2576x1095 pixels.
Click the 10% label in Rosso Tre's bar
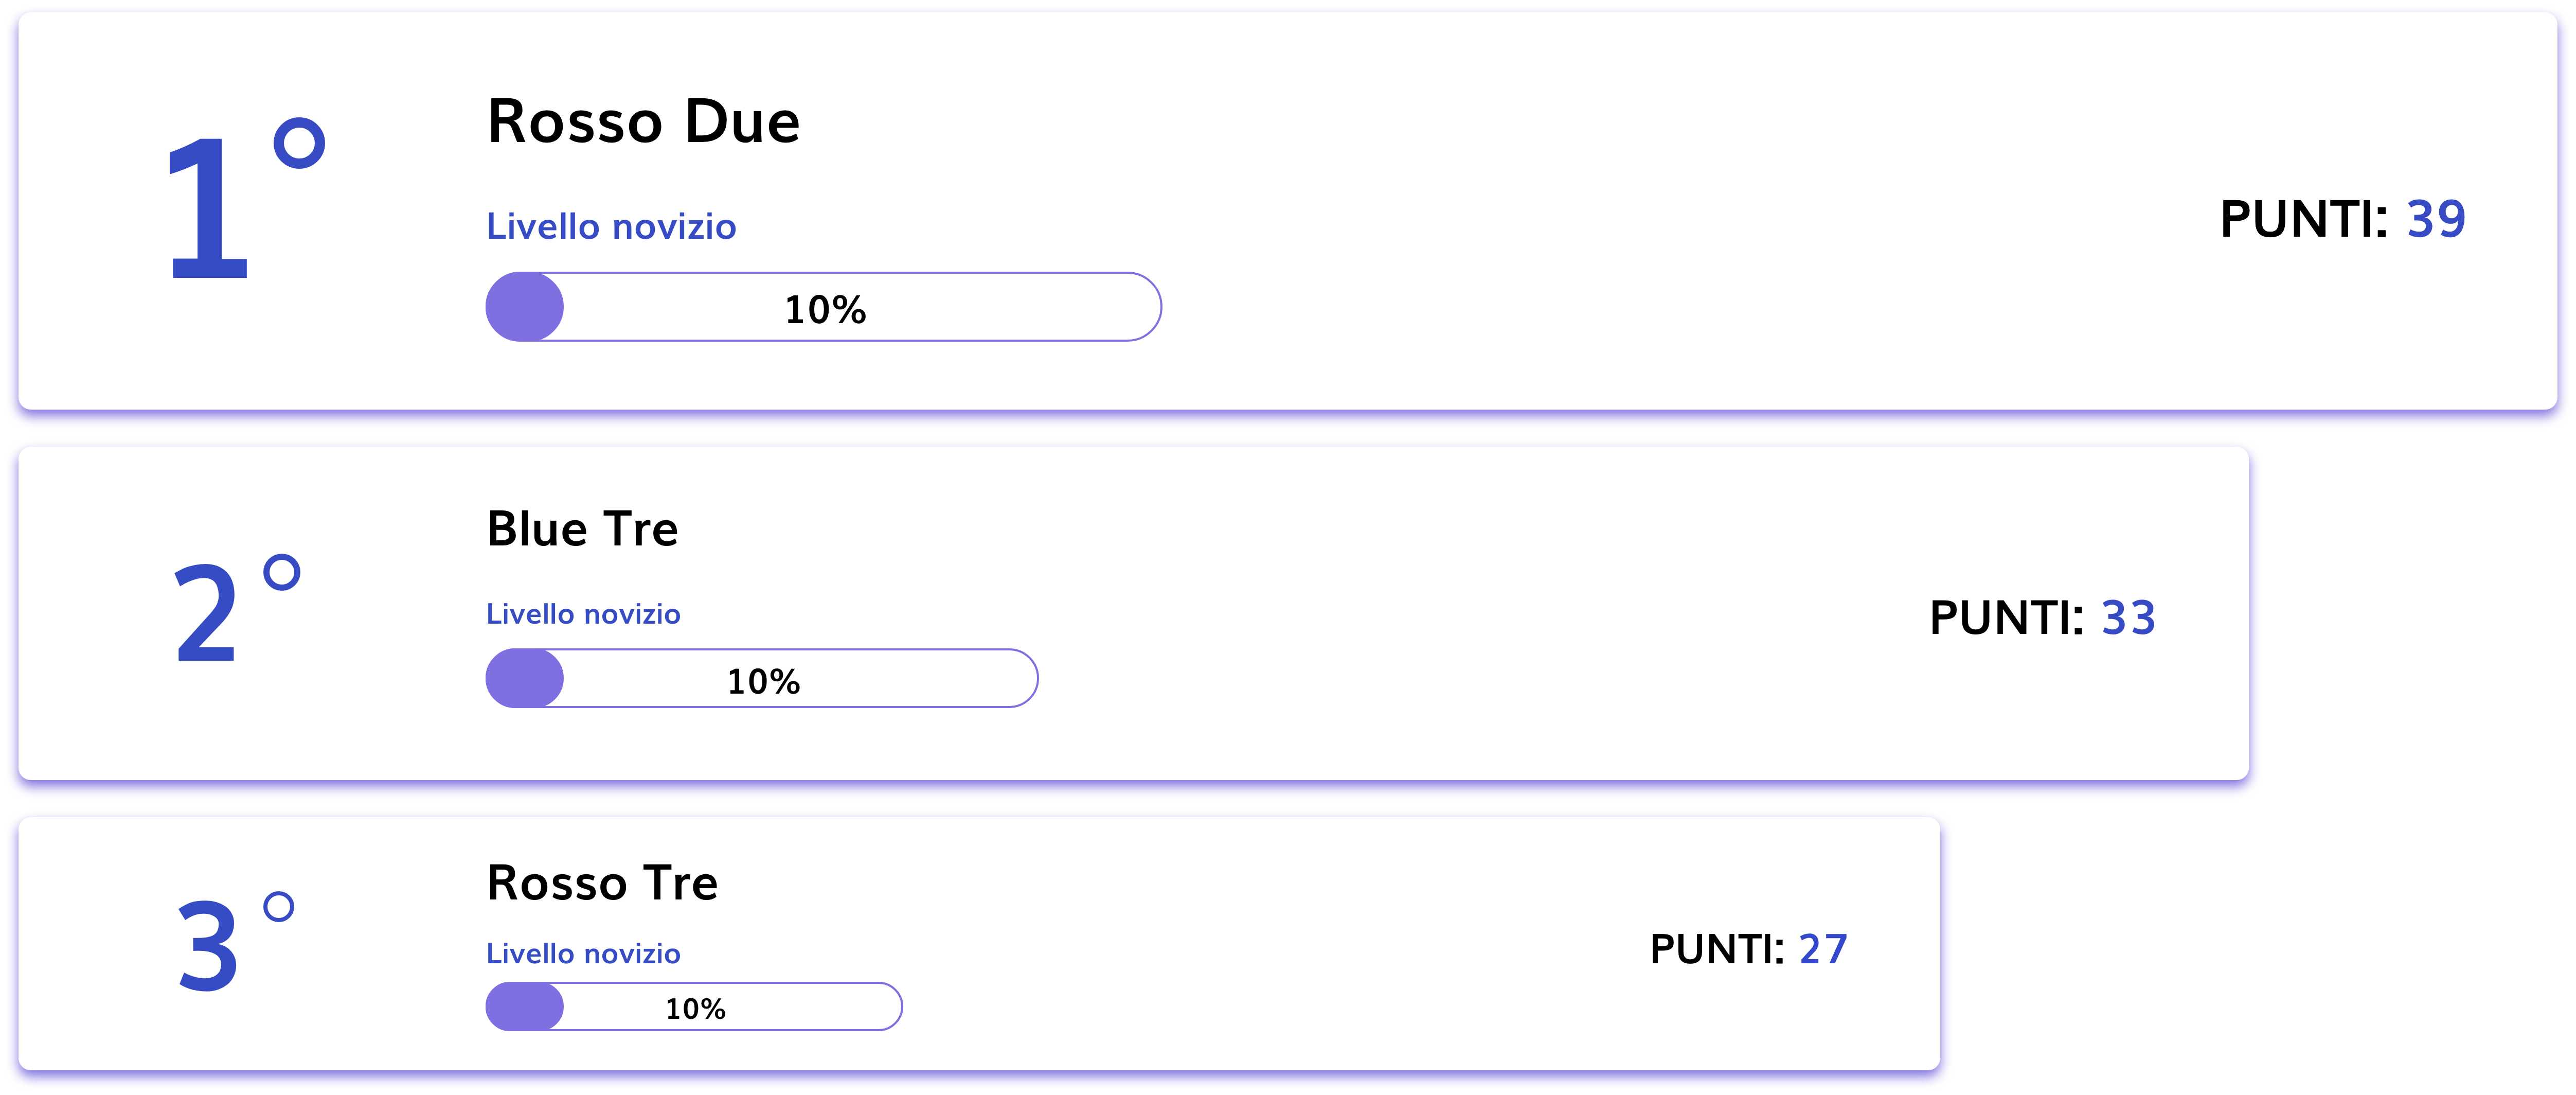pos(695,1009)
